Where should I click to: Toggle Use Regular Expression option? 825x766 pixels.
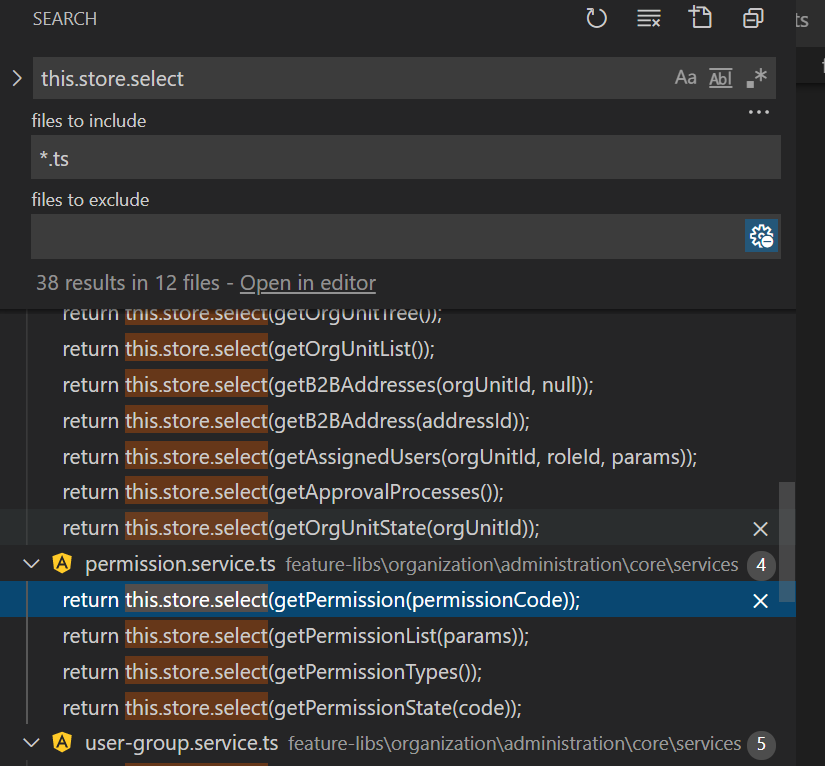click(x=757, y=78)
